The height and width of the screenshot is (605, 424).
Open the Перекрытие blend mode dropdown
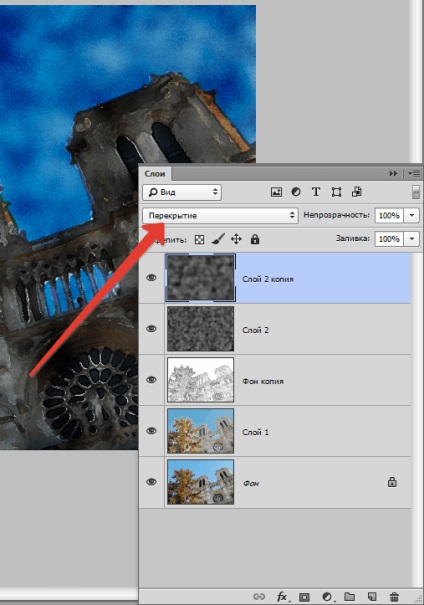click(x=220, y=215)
